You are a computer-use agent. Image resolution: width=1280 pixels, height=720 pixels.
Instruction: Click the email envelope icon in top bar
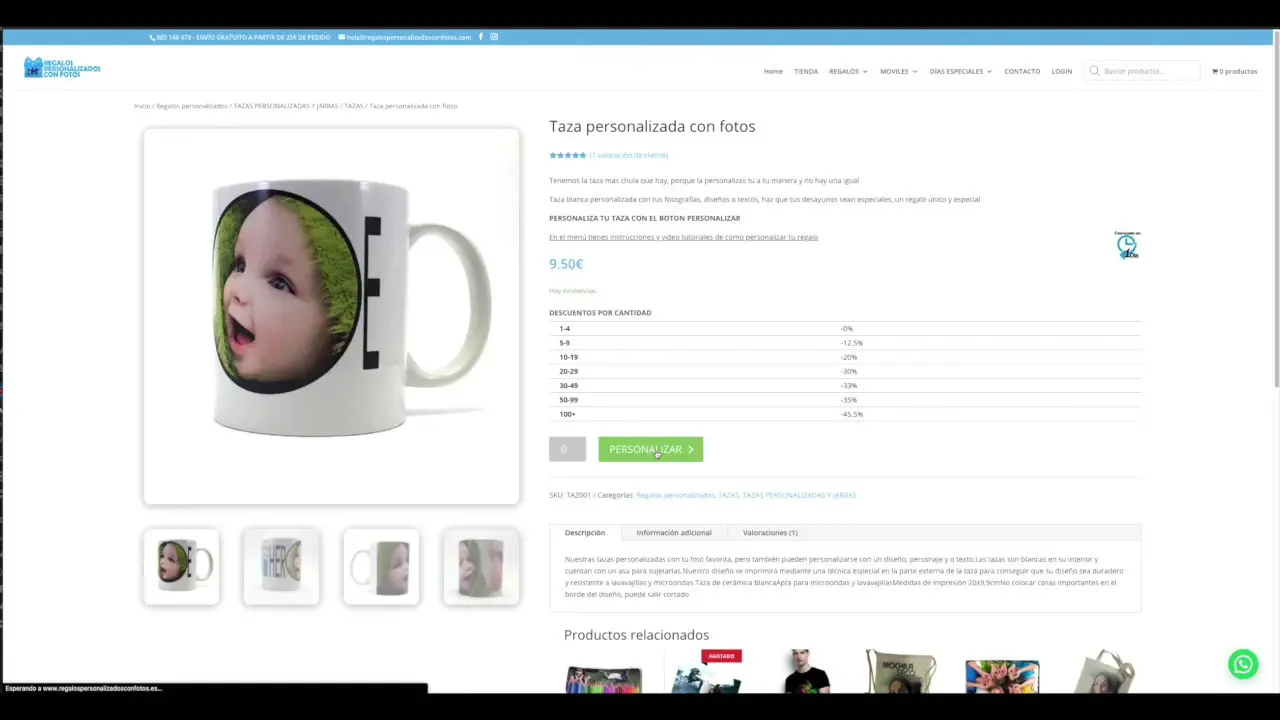[x=340, y=37]
